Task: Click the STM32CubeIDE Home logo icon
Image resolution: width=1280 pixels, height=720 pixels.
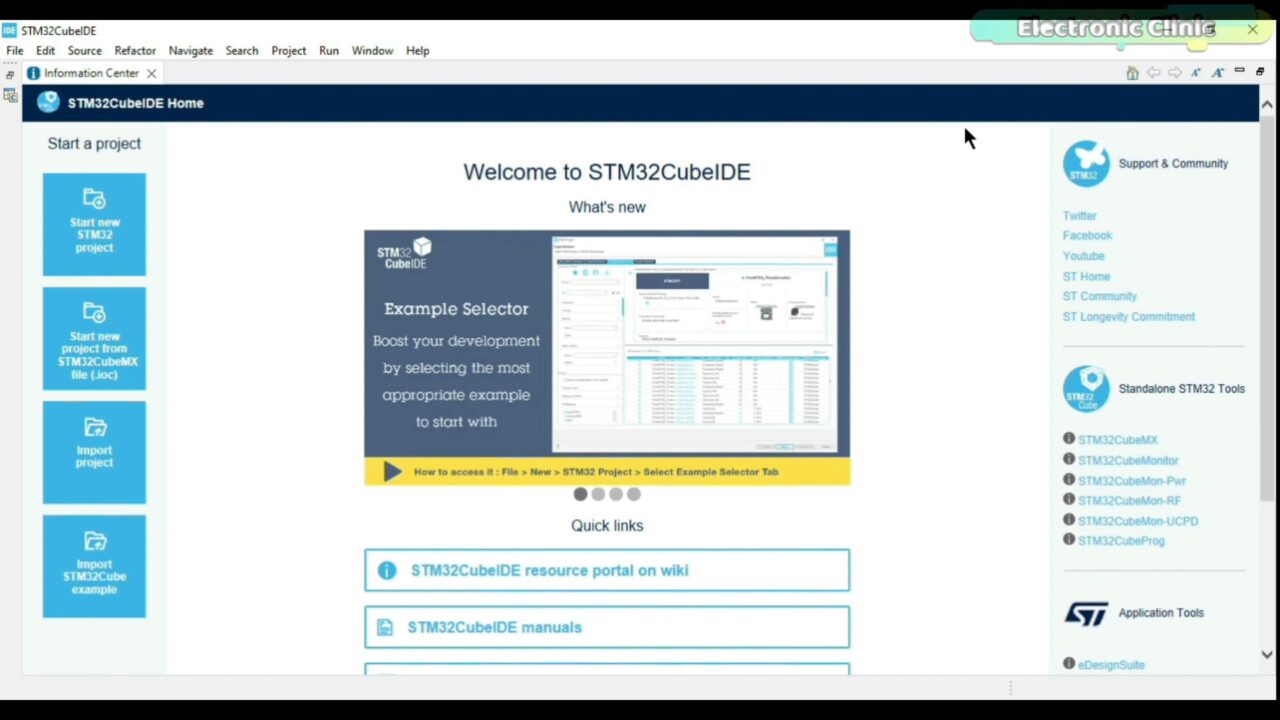Action: tap(48, 102)
